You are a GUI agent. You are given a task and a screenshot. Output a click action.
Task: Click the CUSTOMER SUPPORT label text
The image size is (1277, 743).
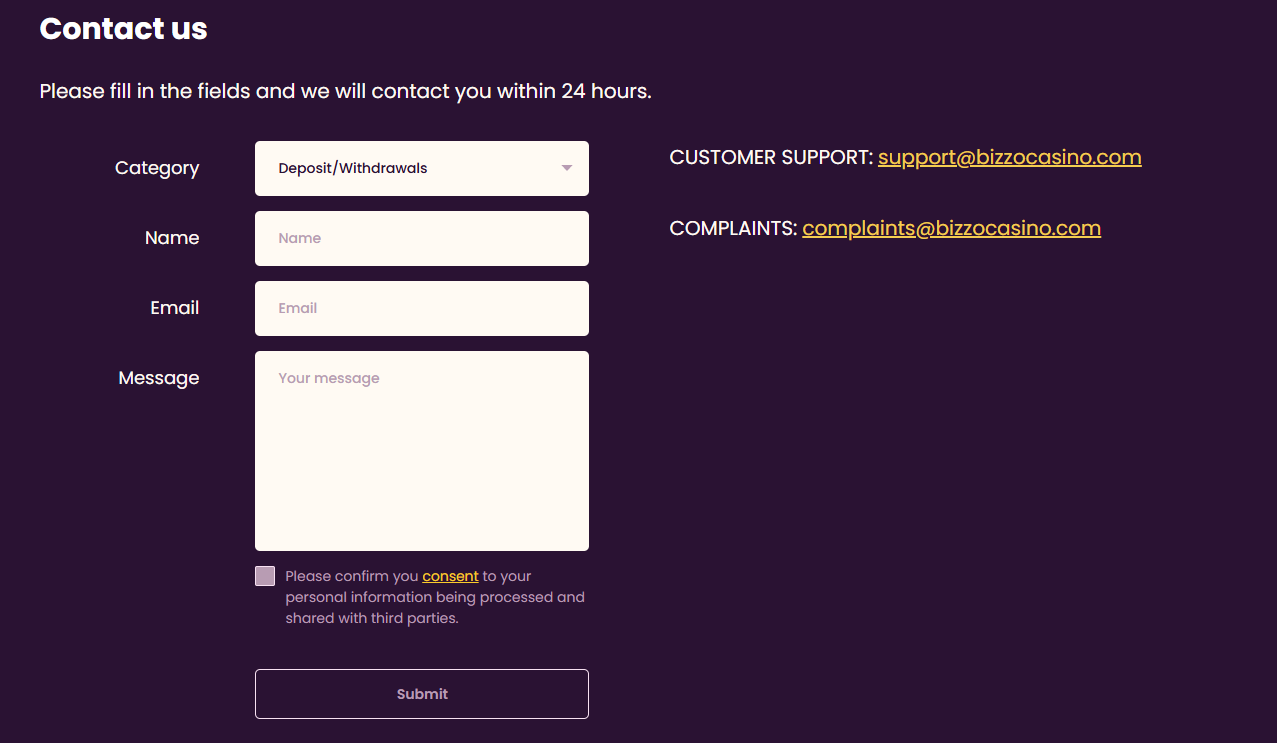[770, 158]
